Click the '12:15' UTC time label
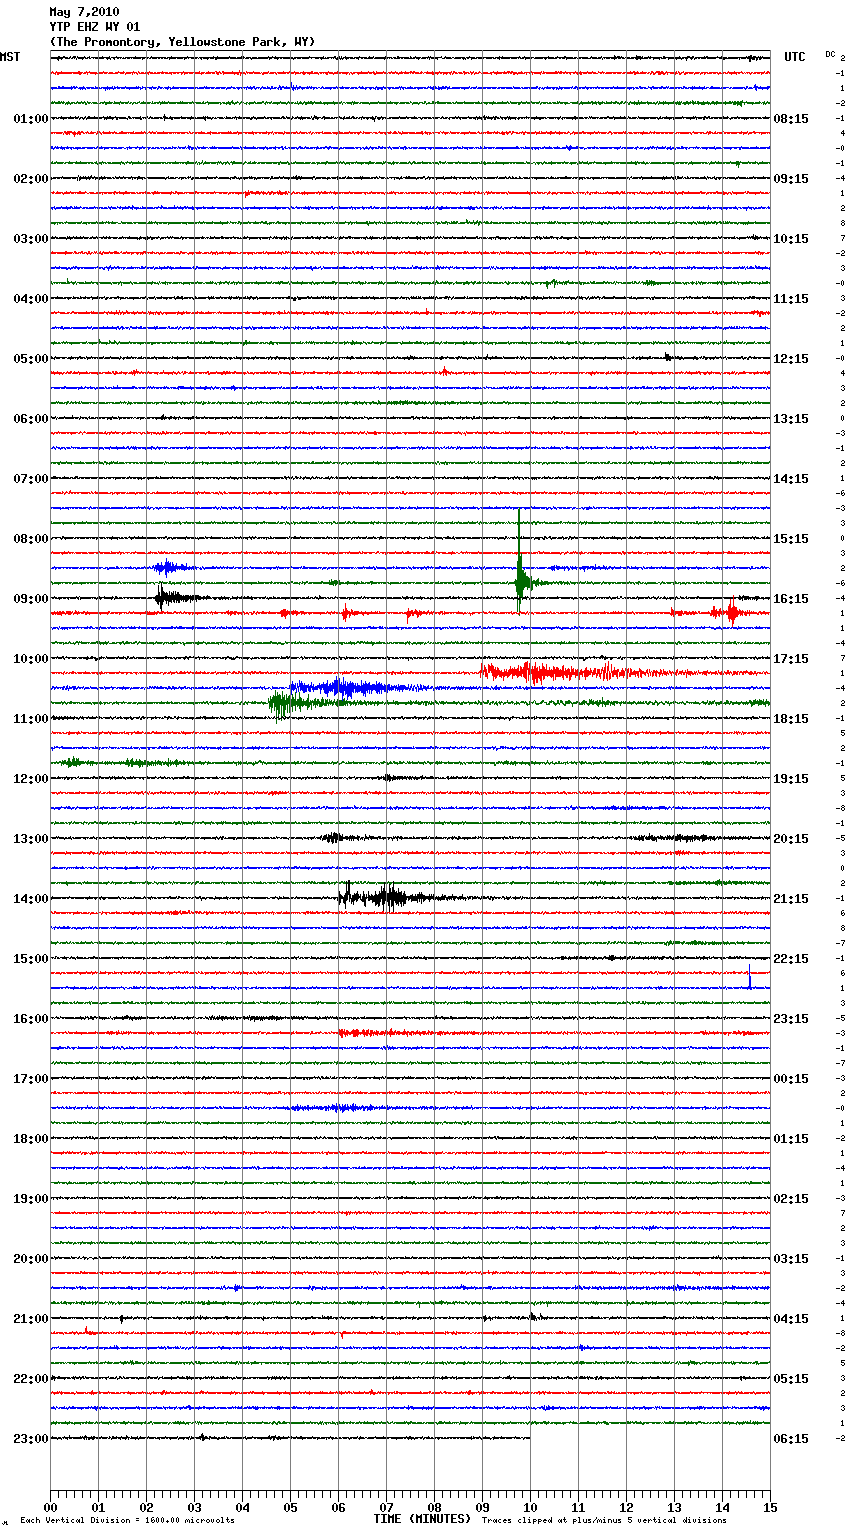Image resolution: width=850 pixels, height=1534 pixels. 791,359
